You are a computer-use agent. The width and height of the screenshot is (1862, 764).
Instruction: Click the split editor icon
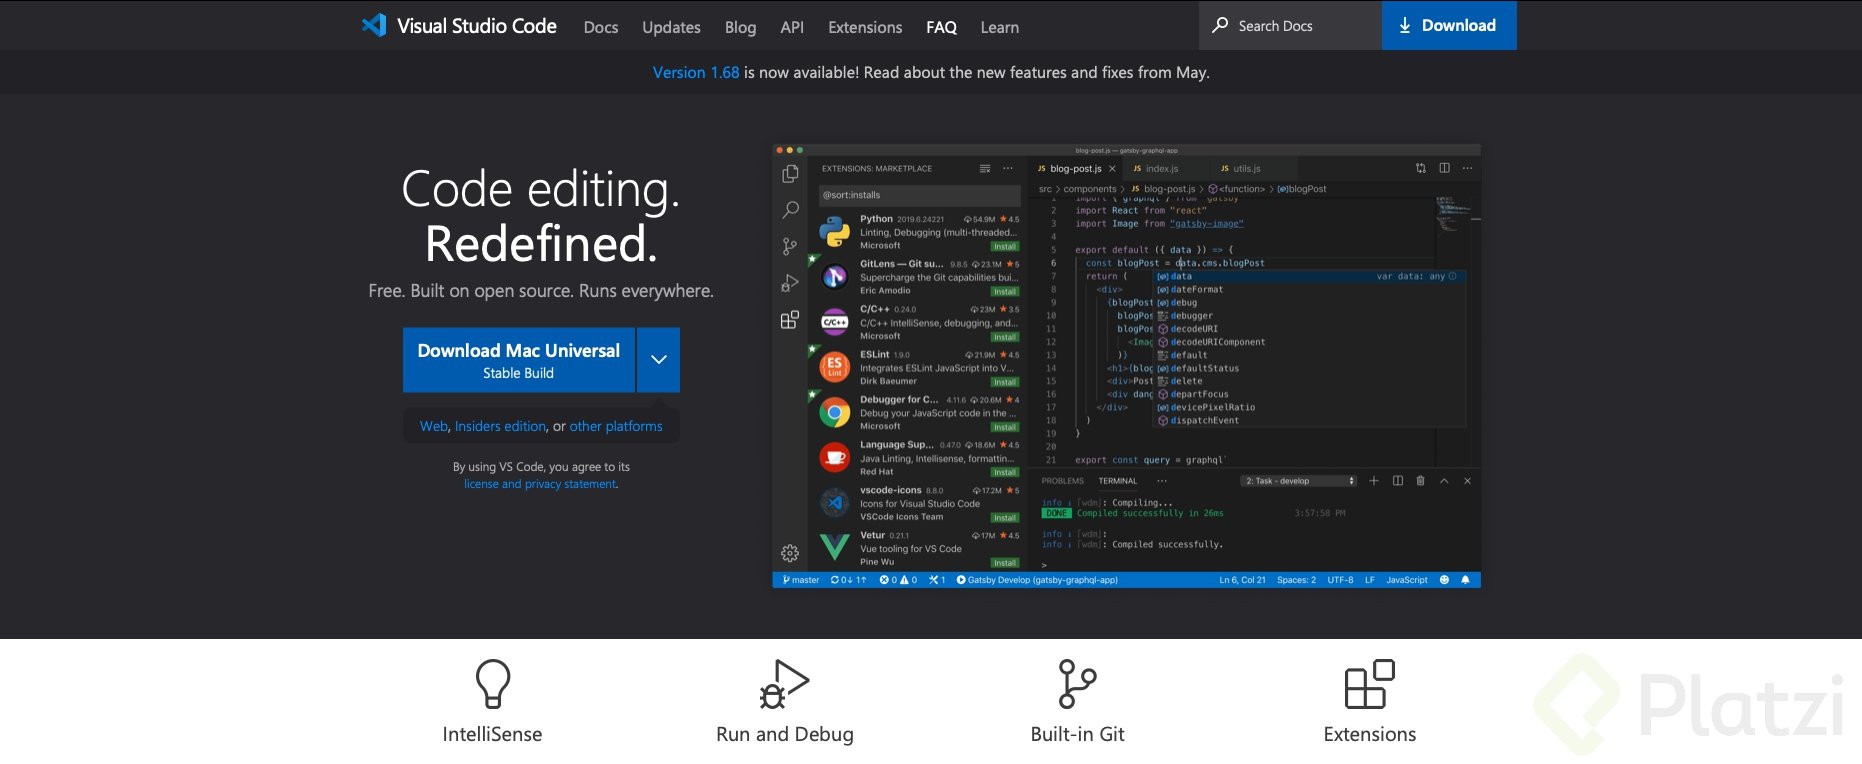[x=1444, y=168]
